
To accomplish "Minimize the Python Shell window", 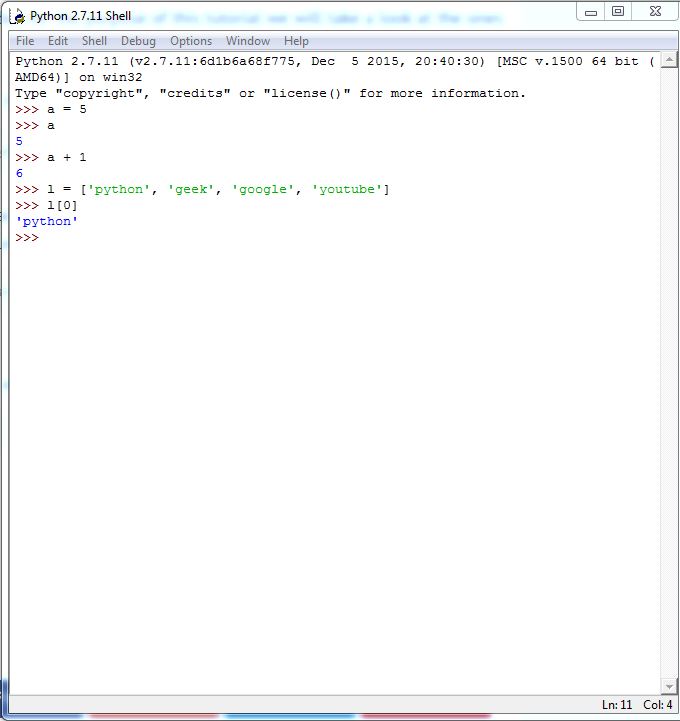I will pos(591,12).
